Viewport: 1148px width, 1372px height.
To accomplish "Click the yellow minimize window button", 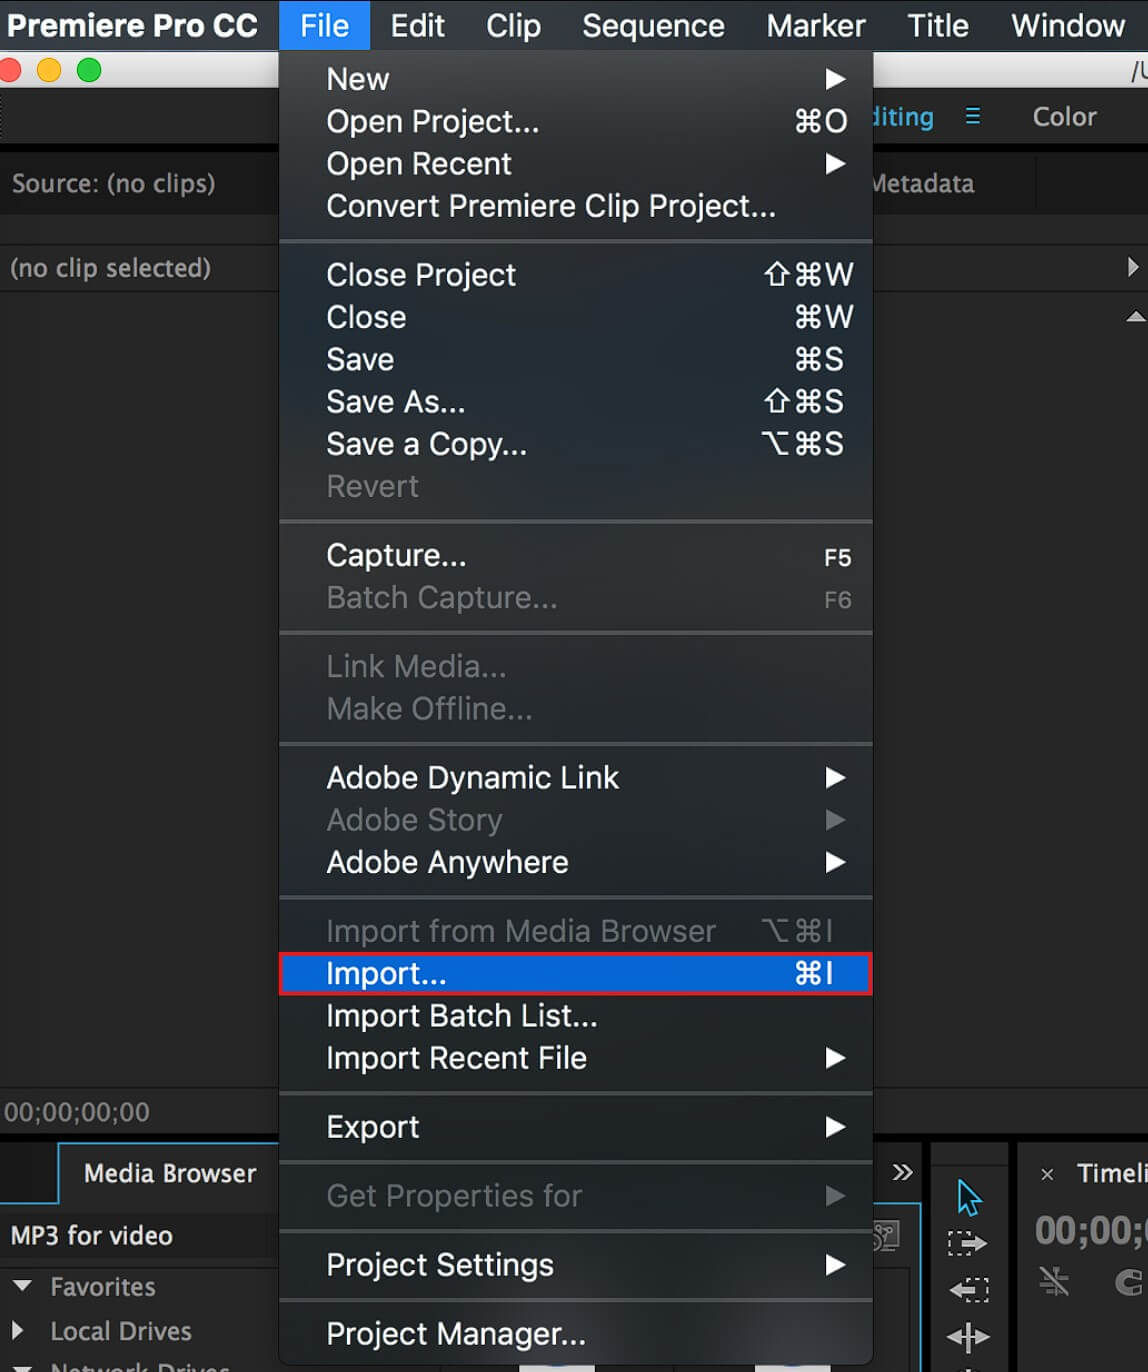I will click(x=49, y=70).
